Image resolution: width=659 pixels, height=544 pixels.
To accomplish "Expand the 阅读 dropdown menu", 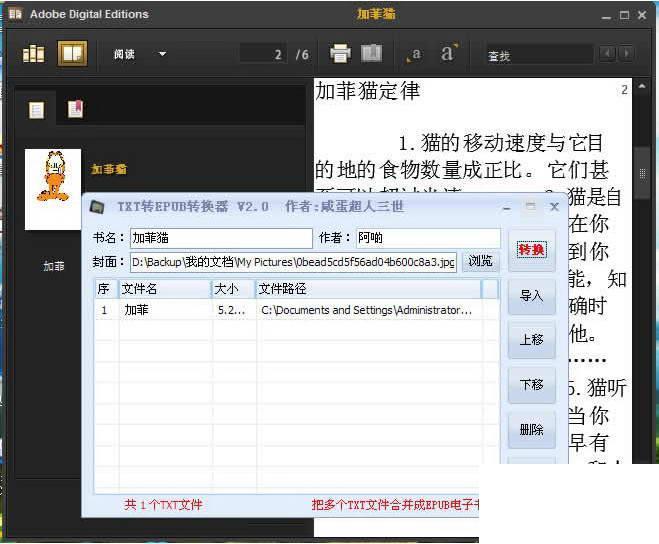I will (x=162, y=54).
